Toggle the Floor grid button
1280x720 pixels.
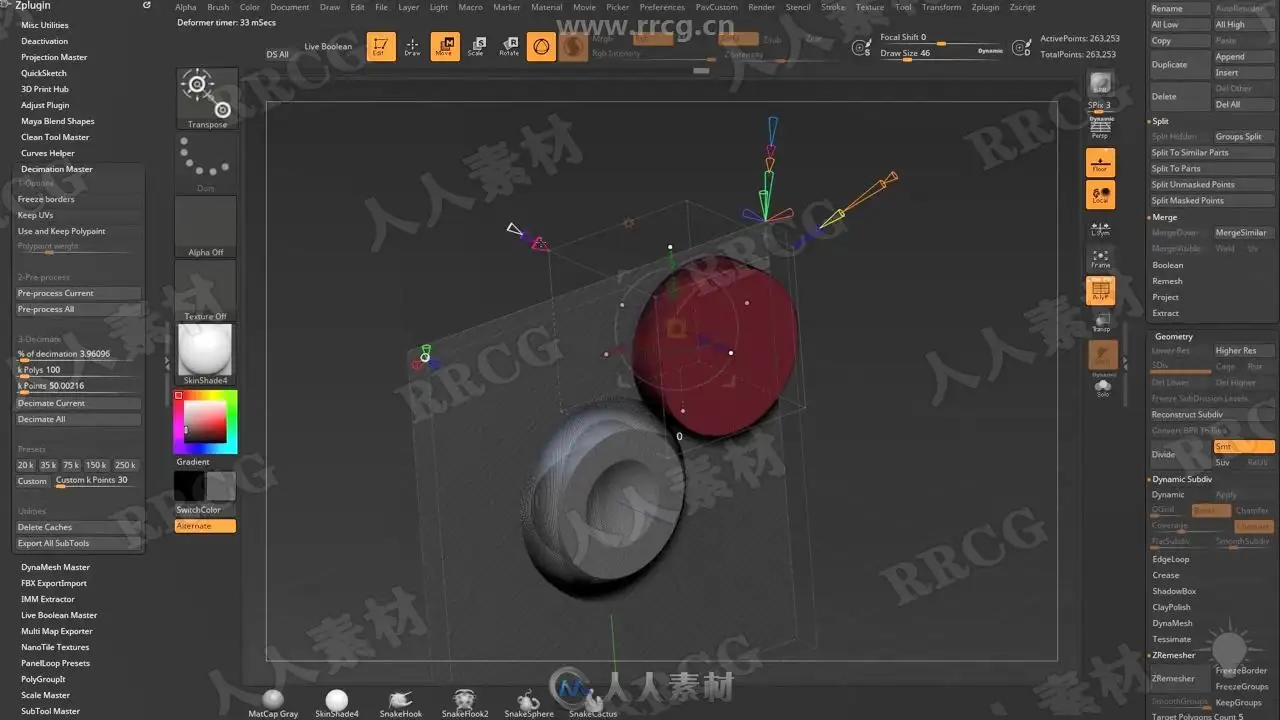click(x=1100, y=163)
